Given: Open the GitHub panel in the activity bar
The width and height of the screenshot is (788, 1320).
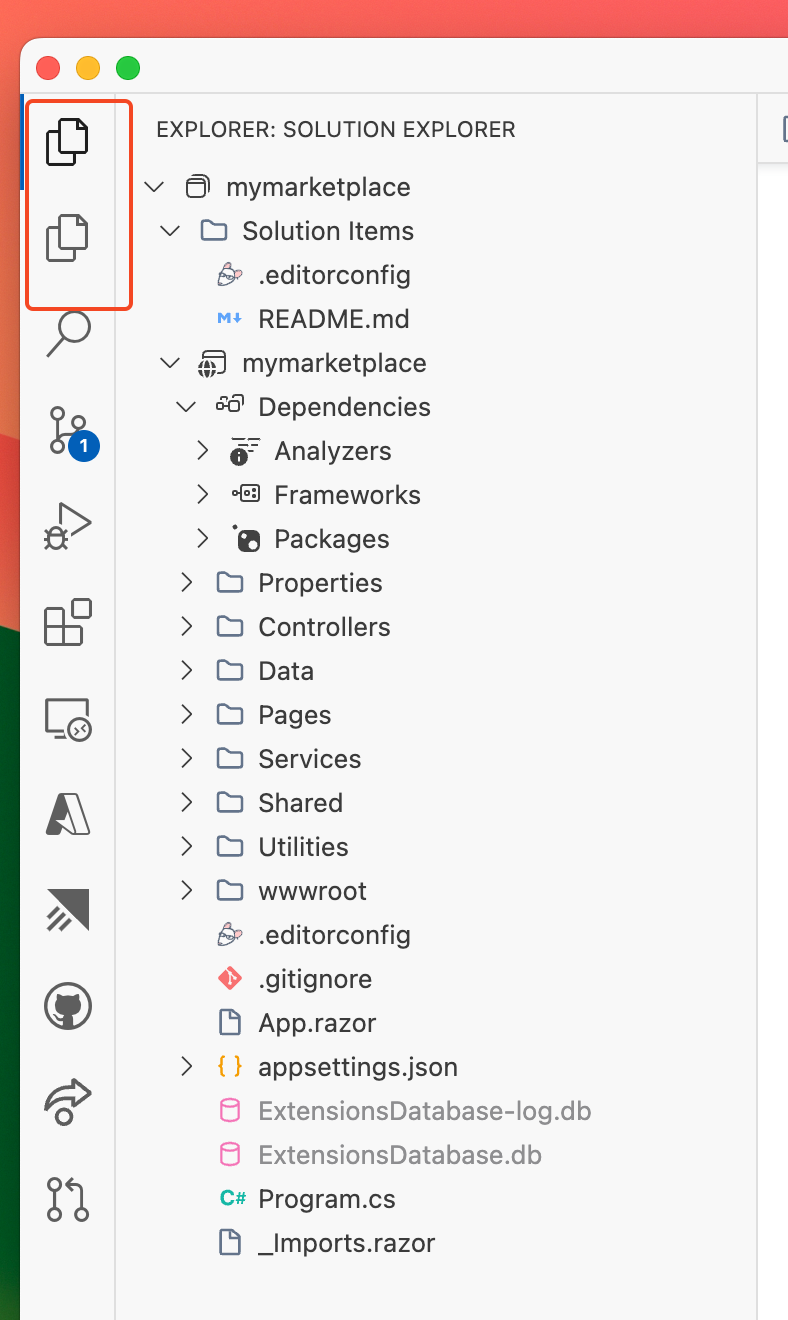Looking at the screenshot, I should click(67, 1006).
